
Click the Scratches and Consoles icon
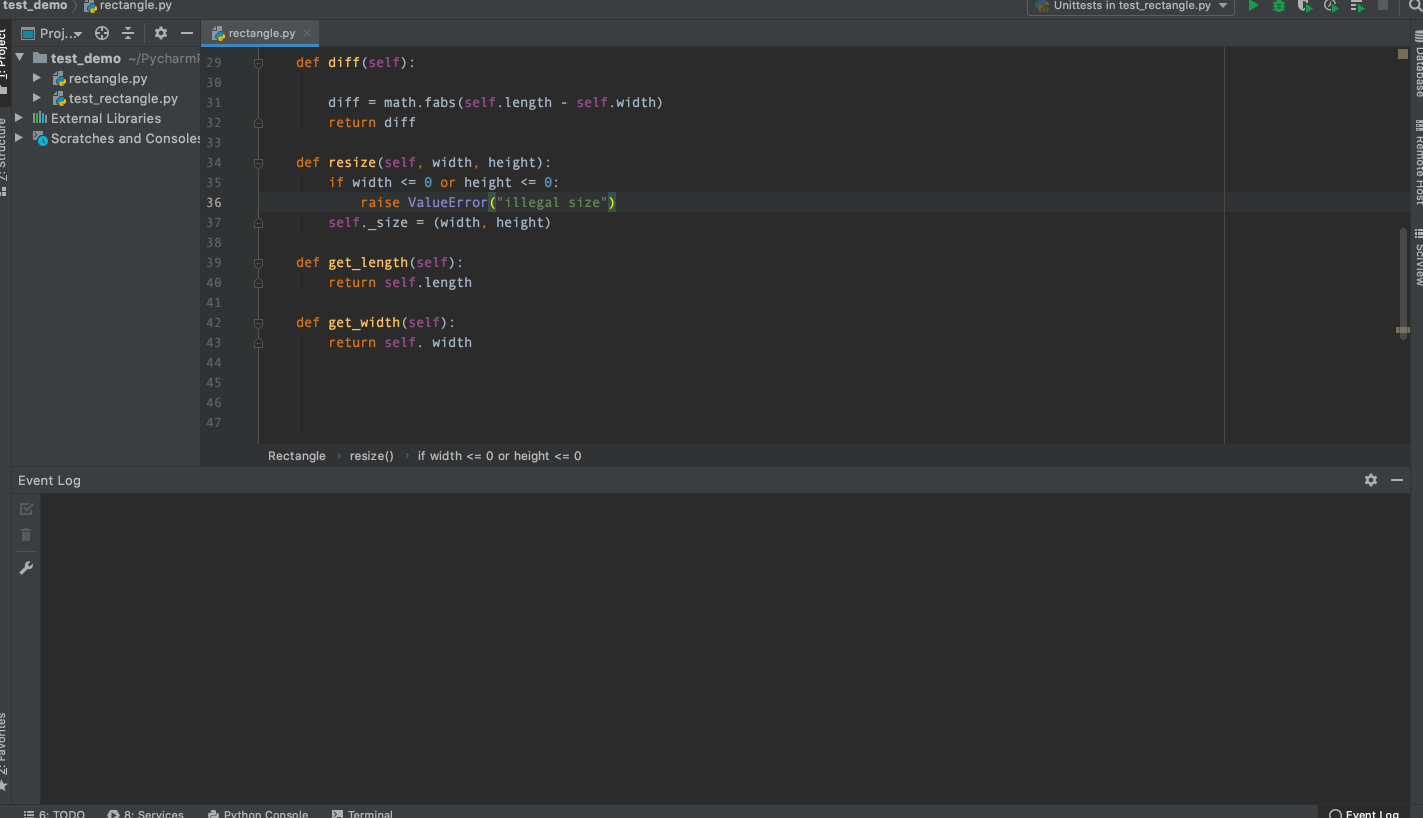(x=40, y=138)
